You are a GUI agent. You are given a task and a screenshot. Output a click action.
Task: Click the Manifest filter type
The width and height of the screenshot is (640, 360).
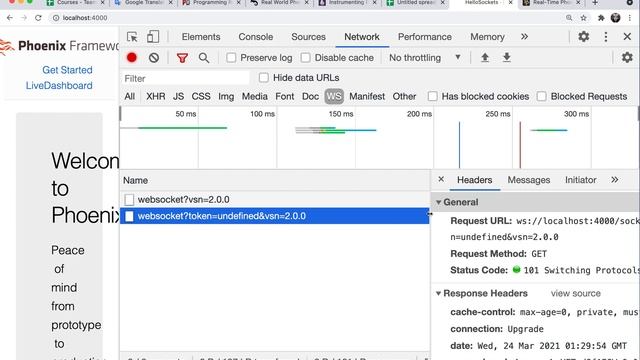367,96
